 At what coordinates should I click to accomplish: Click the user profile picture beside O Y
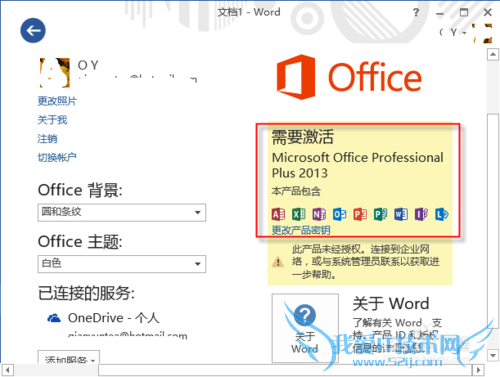(55, 72)
